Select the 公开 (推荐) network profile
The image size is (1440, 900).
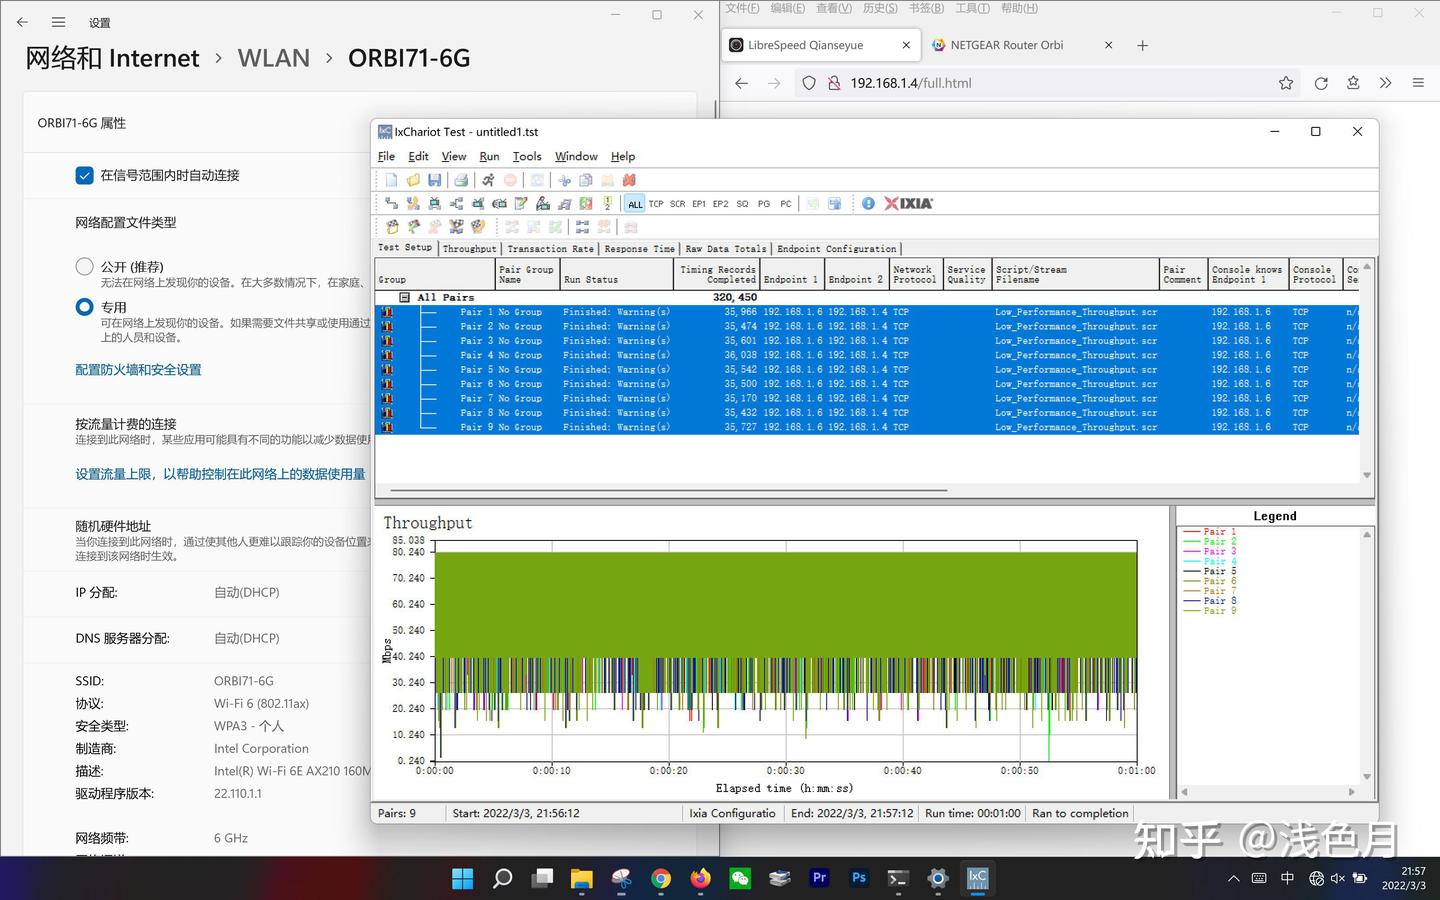coord(84,266)
